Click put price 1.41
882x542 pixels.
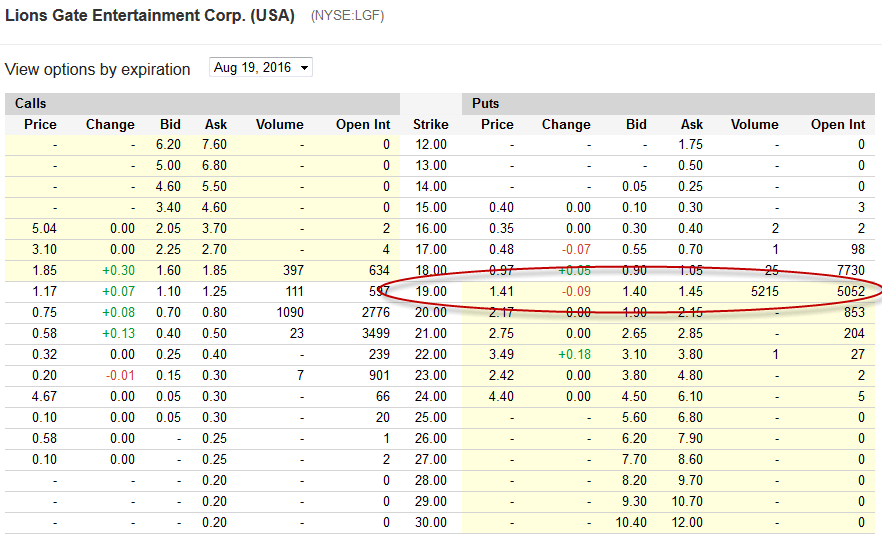501,291
